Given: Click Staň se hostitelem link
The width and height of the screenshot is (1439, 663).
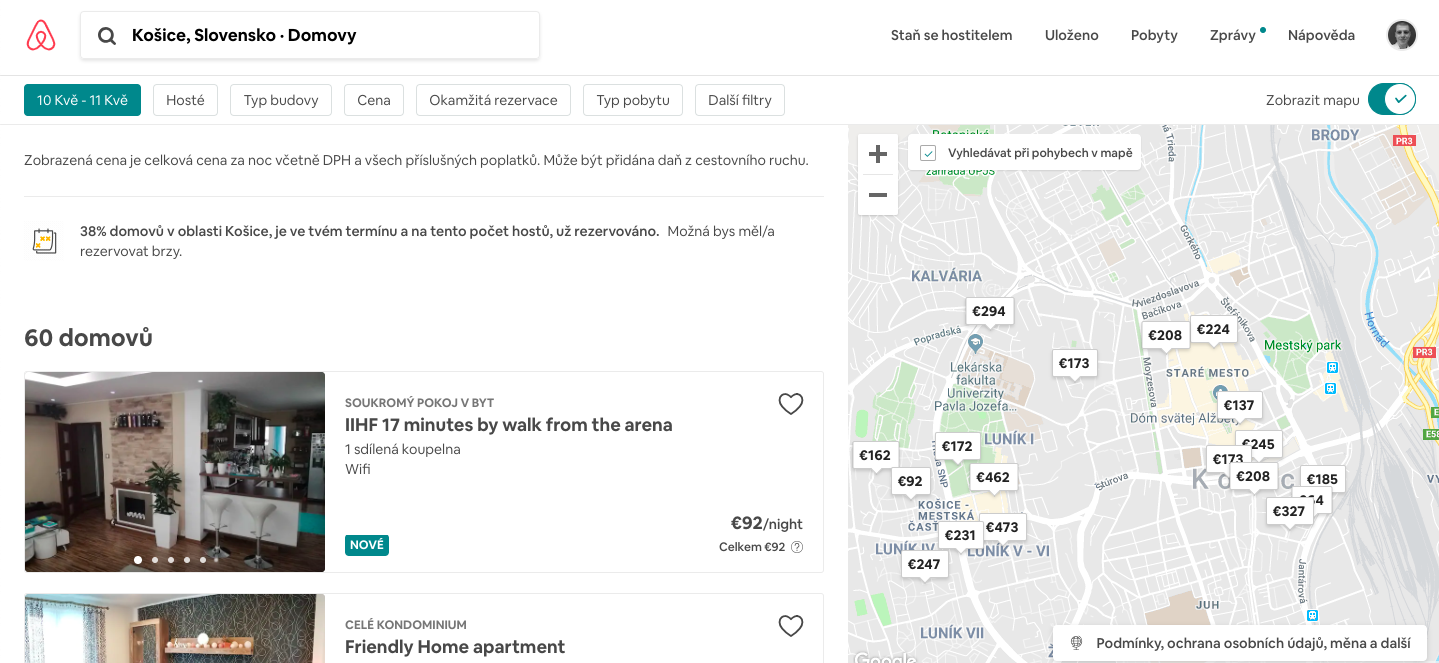Looking at the screenshot, I should [952, 35].
